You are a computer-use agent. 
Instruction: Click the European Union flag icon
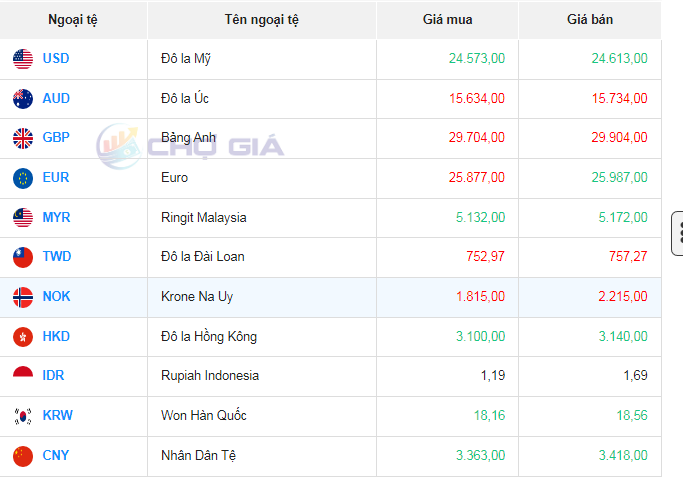pos(23,178)
